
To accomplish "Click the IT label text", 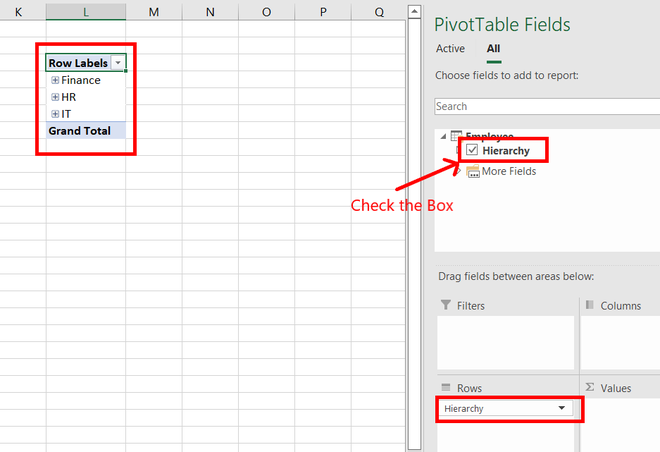I will (x=66, y=114).
